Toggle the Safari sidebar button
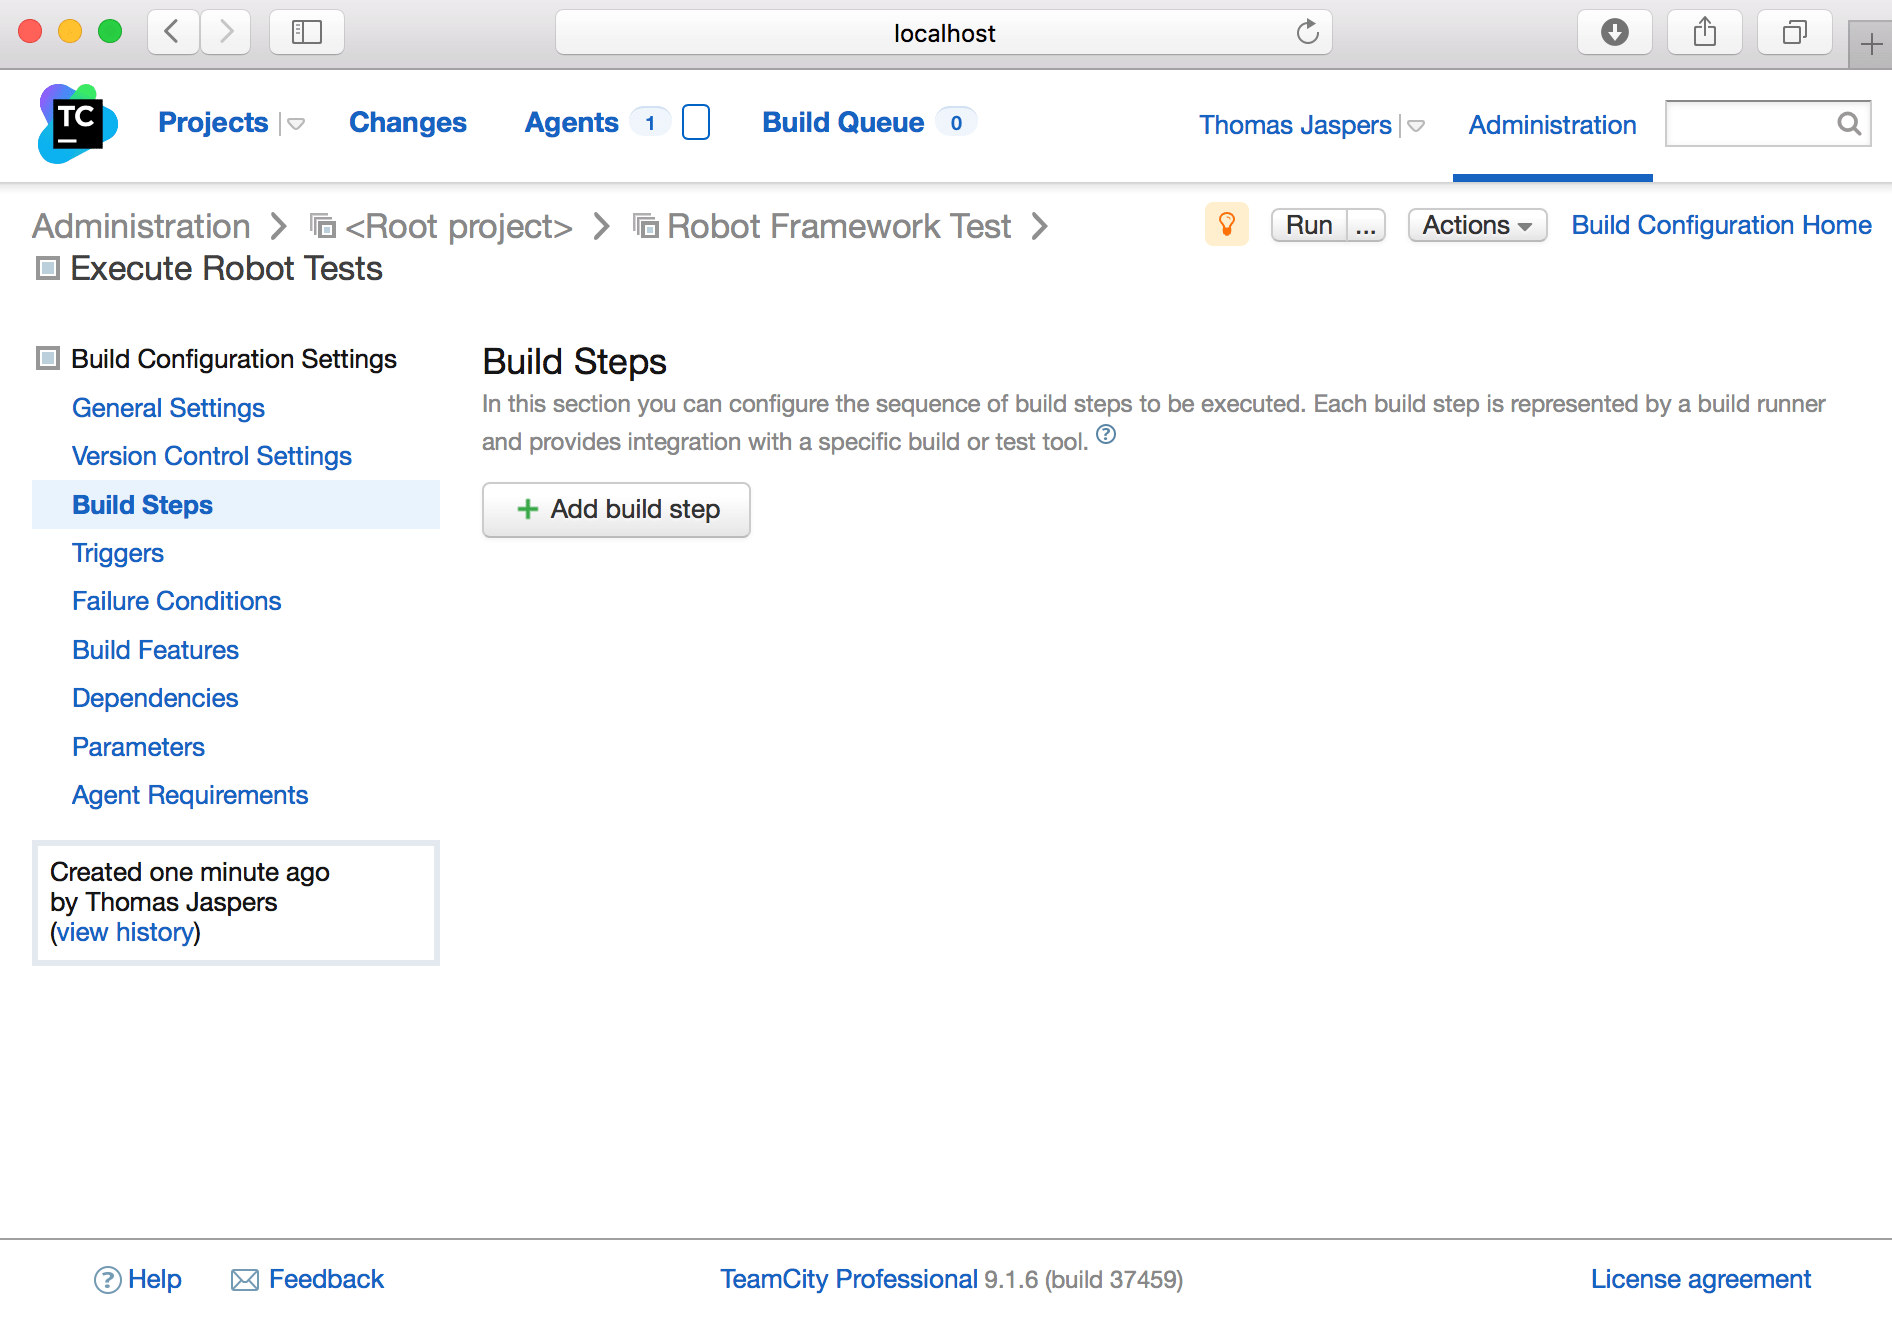 click(x=306, y=33)
